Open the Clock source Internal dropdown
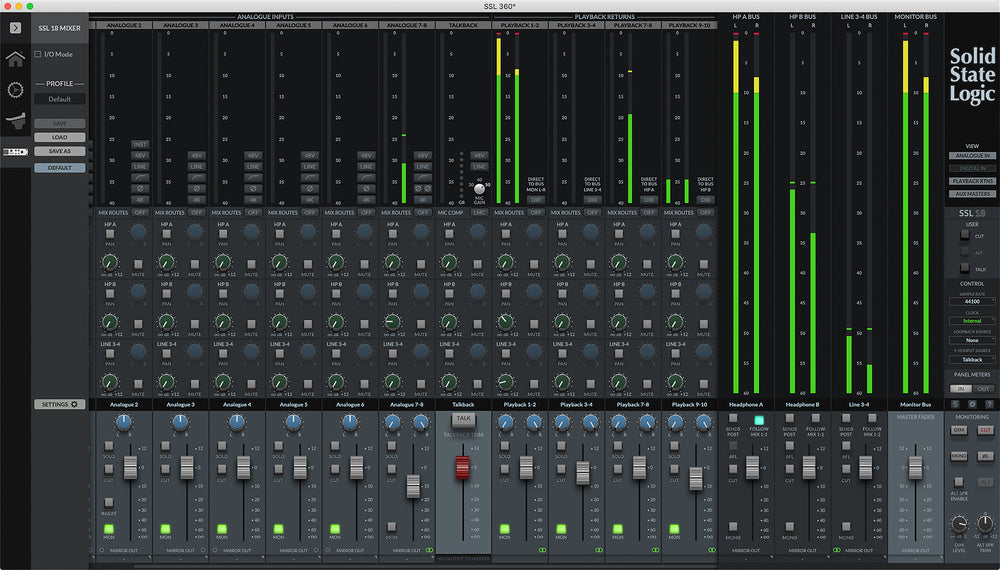Image resolution: width=1000 pixels, height=570 pixels. (x=972, y=321)
